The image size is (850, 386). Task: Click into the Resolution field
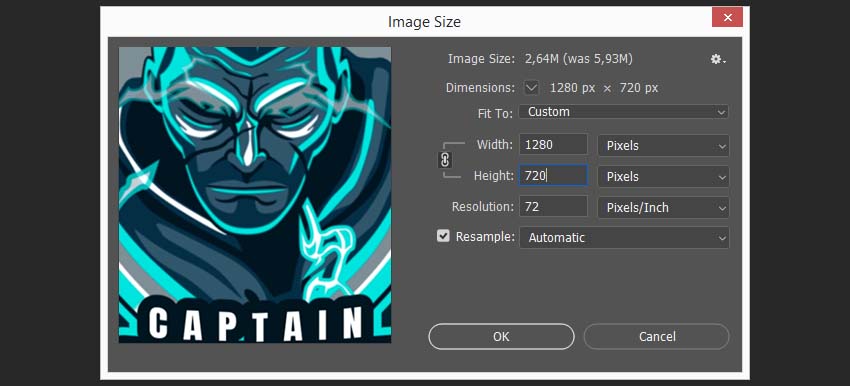click(x=553, y=207)
